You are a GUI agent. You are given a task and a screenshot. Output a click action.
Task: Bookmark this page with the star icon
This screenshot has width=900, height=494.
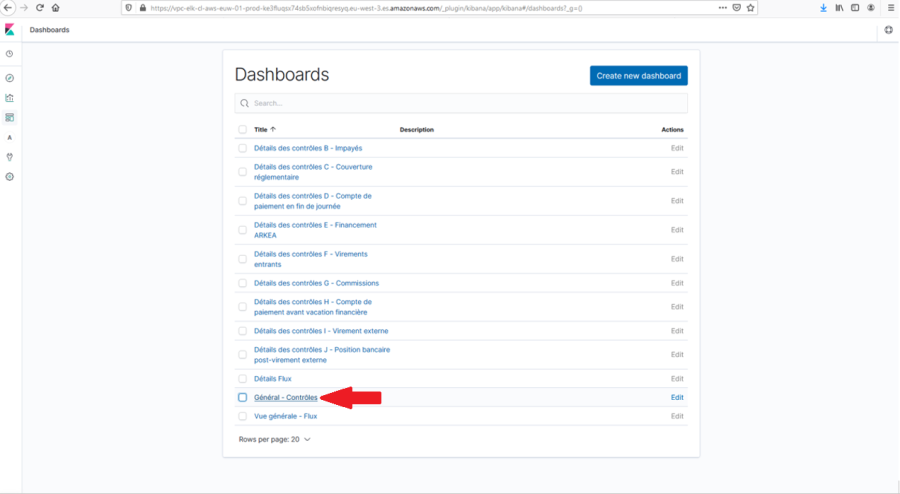(x=752, y=7)
